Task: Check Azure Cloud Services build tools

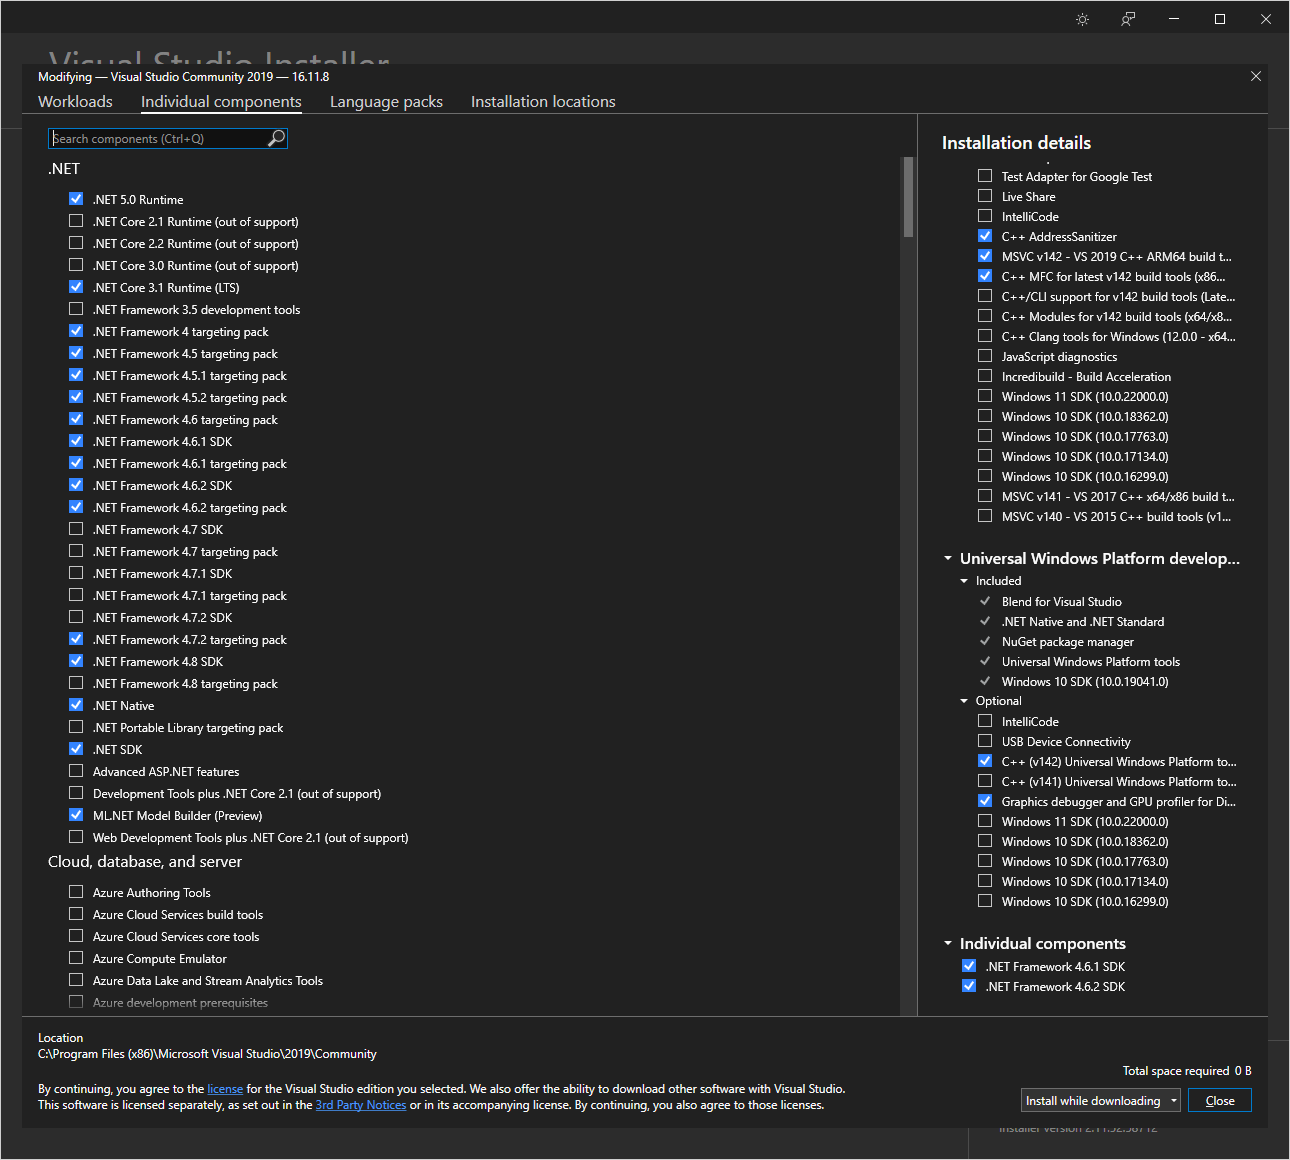Action: tap(76, 914)
